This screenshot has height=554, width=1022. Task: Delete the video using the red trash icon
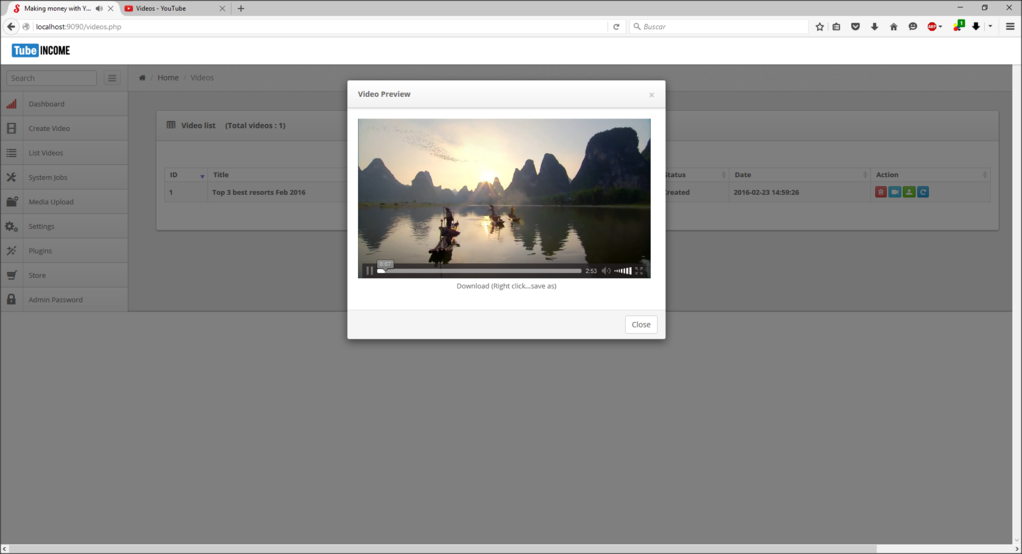point(881,192)
